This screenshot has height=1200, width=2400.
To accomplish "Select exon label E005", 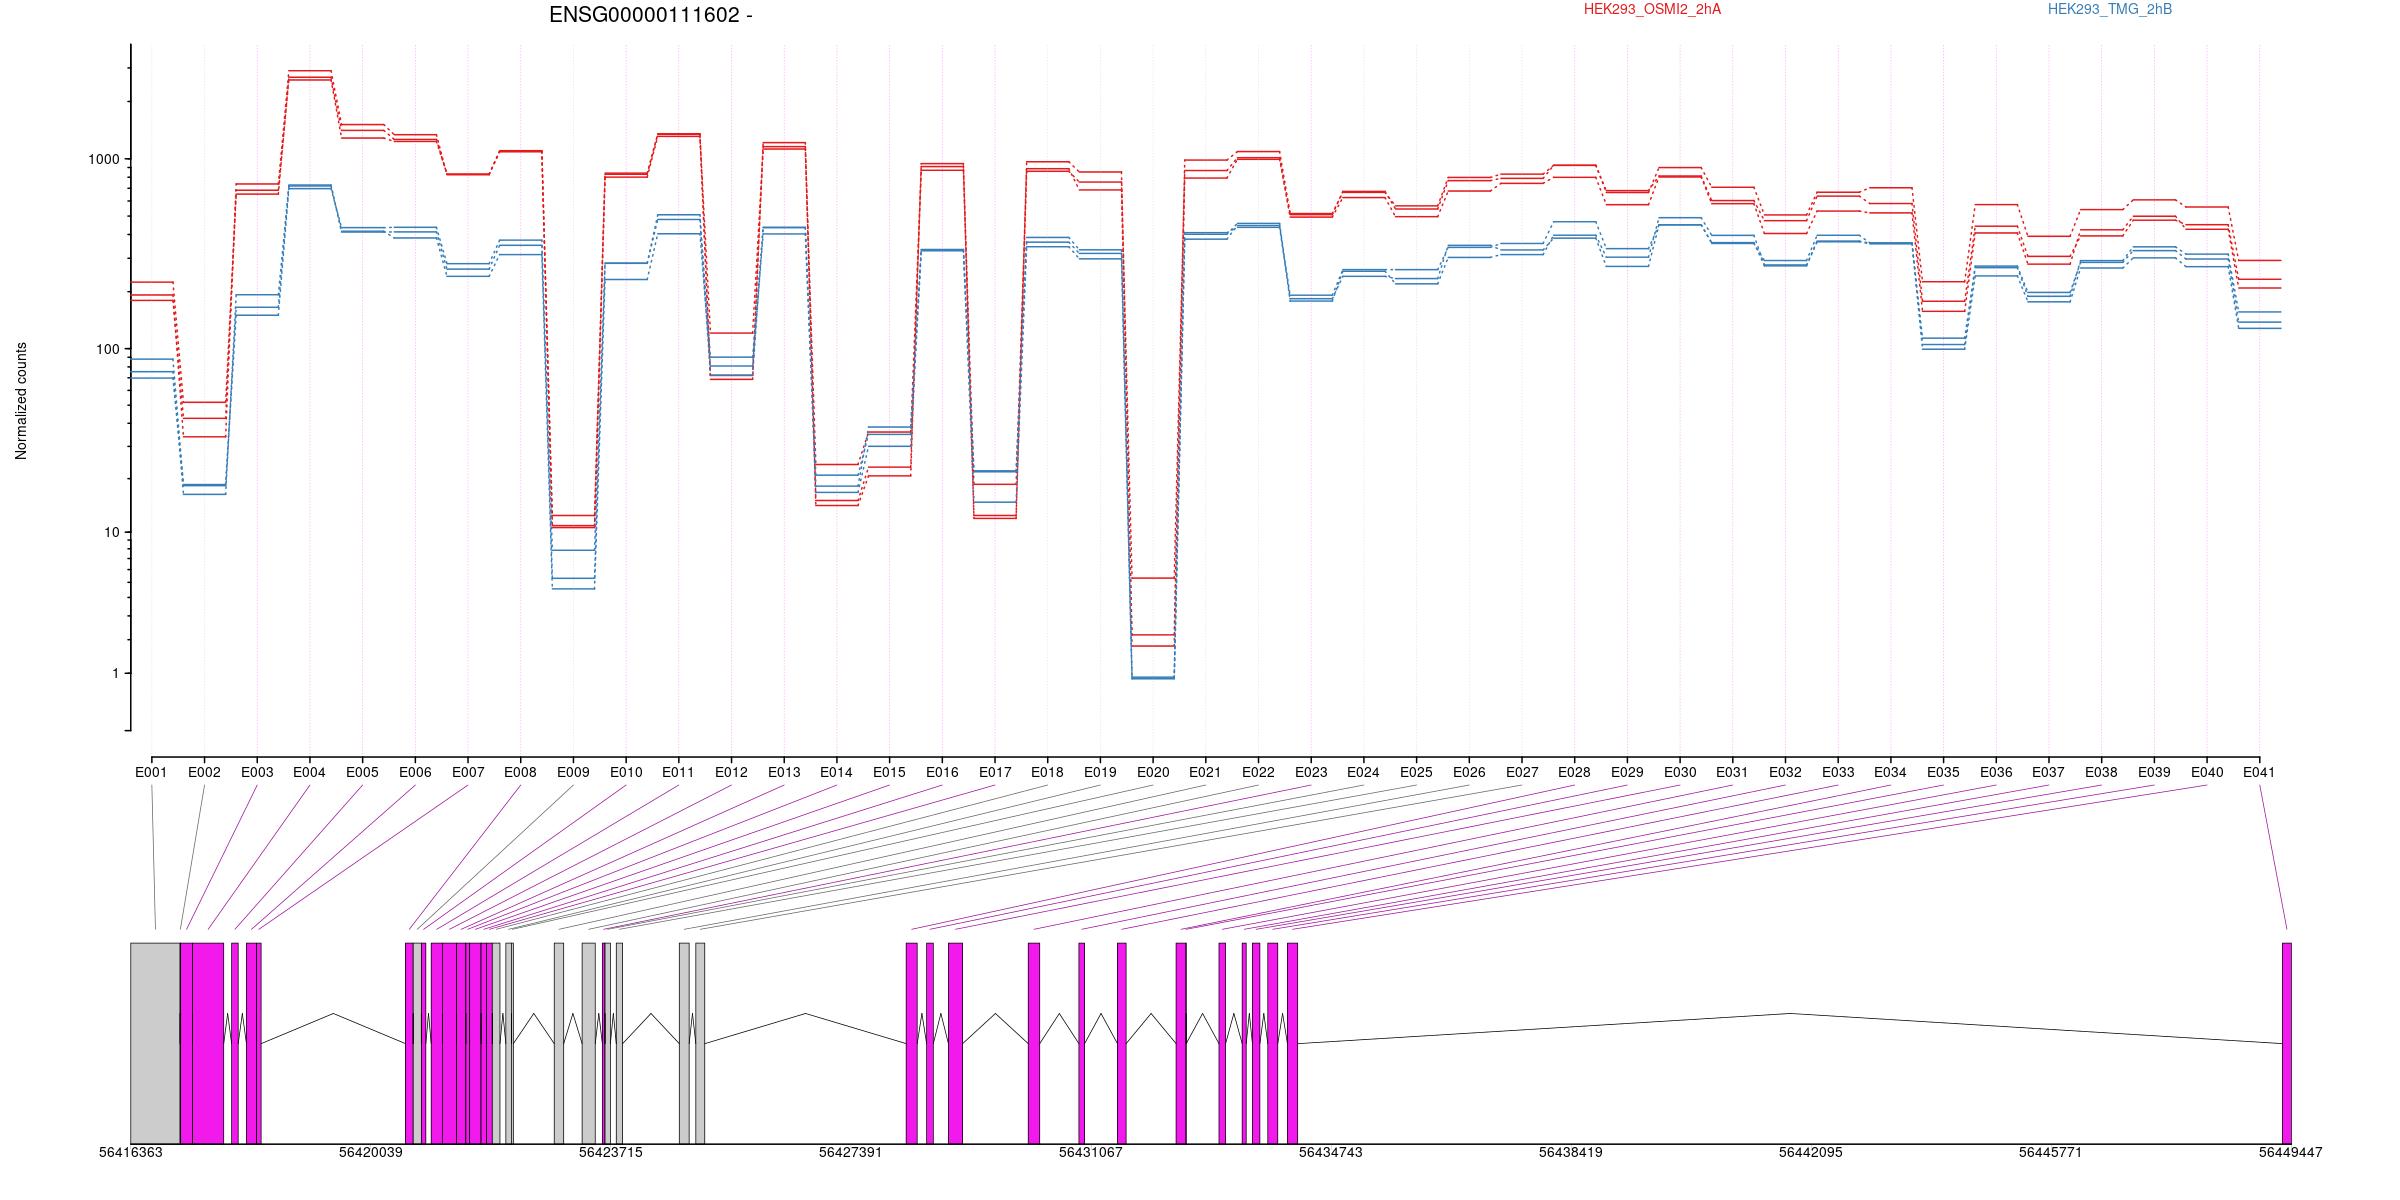I will pyautogui.click(x=362, y=772).
